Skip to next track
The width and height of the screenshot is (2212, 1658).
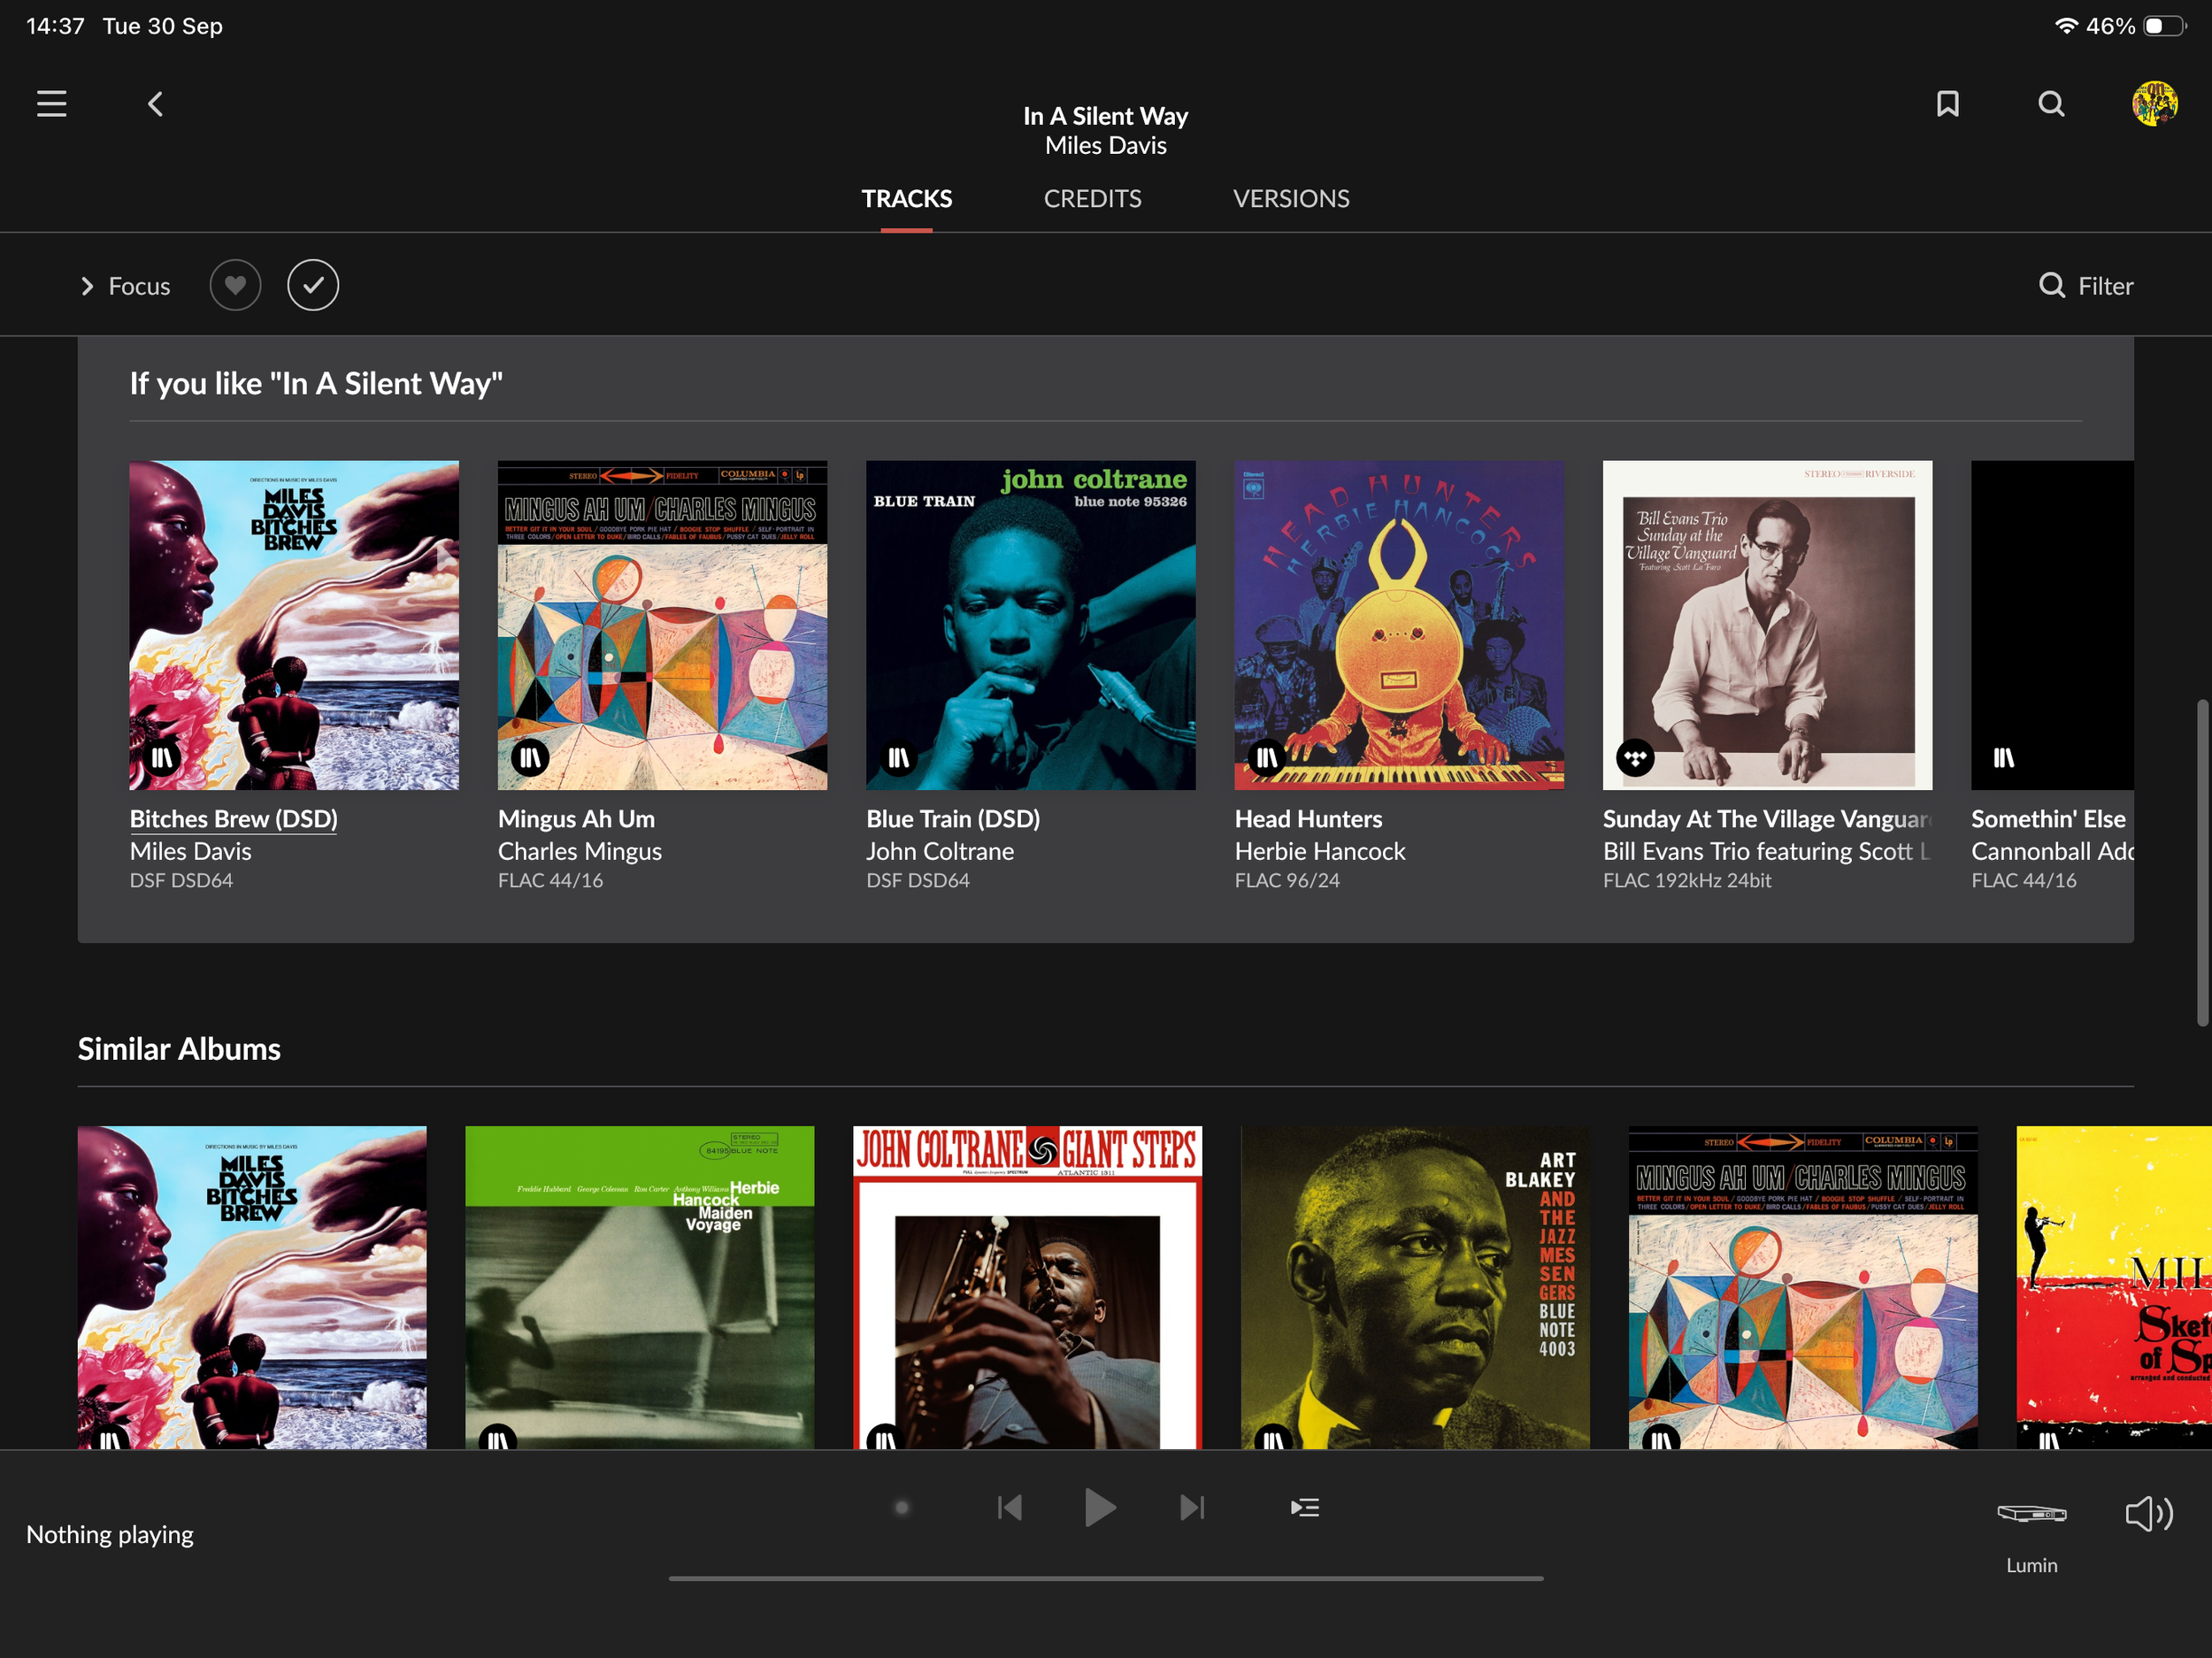(x=1192, y=1507)
